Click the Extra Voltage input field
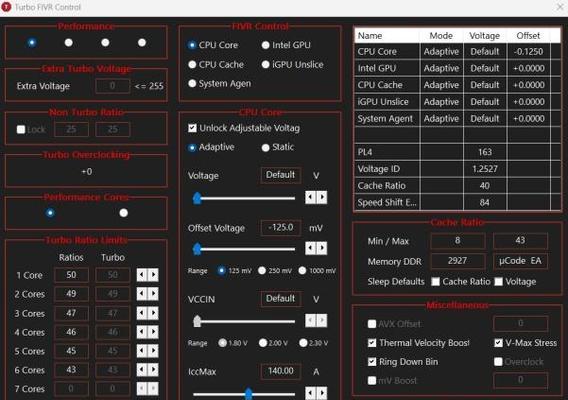 point(112,86)
